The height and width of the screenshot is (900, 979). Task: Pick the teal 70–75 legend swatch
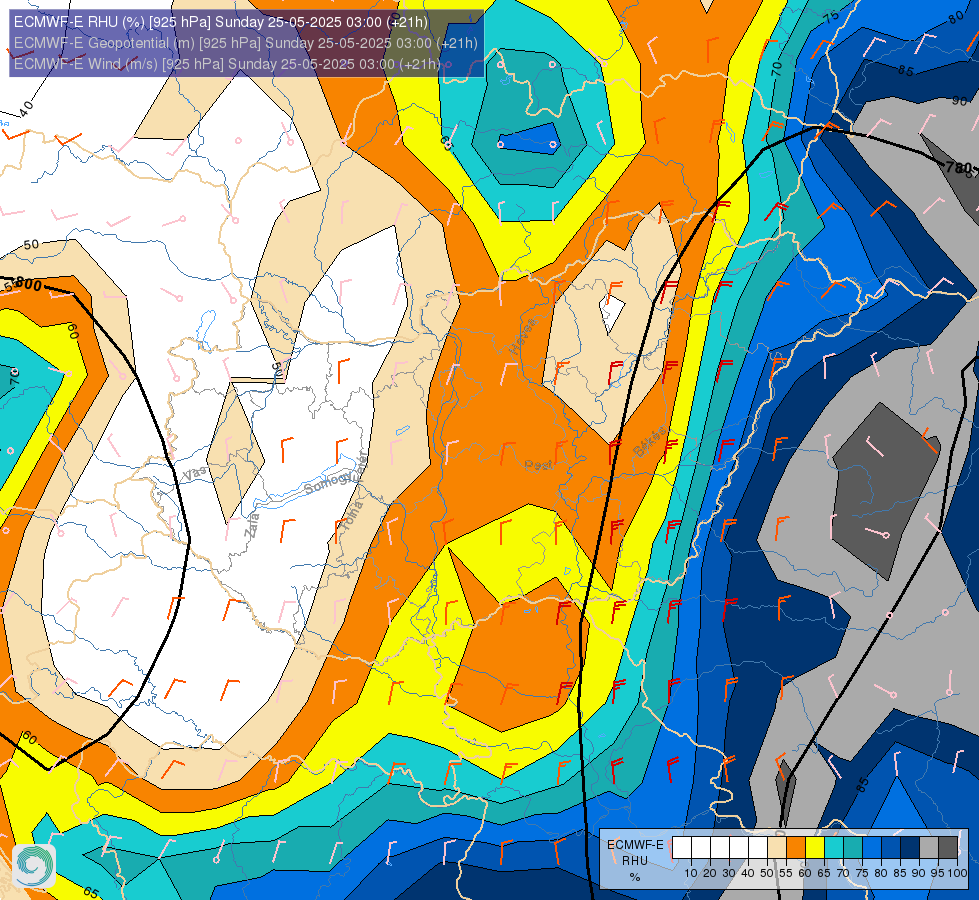853,848
